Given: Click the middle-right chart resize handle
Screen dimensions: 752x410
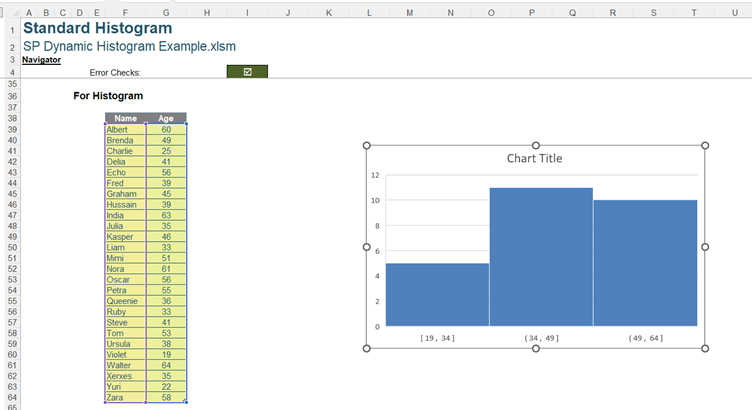Looking at the screenshot, I should tap(706, 247).
